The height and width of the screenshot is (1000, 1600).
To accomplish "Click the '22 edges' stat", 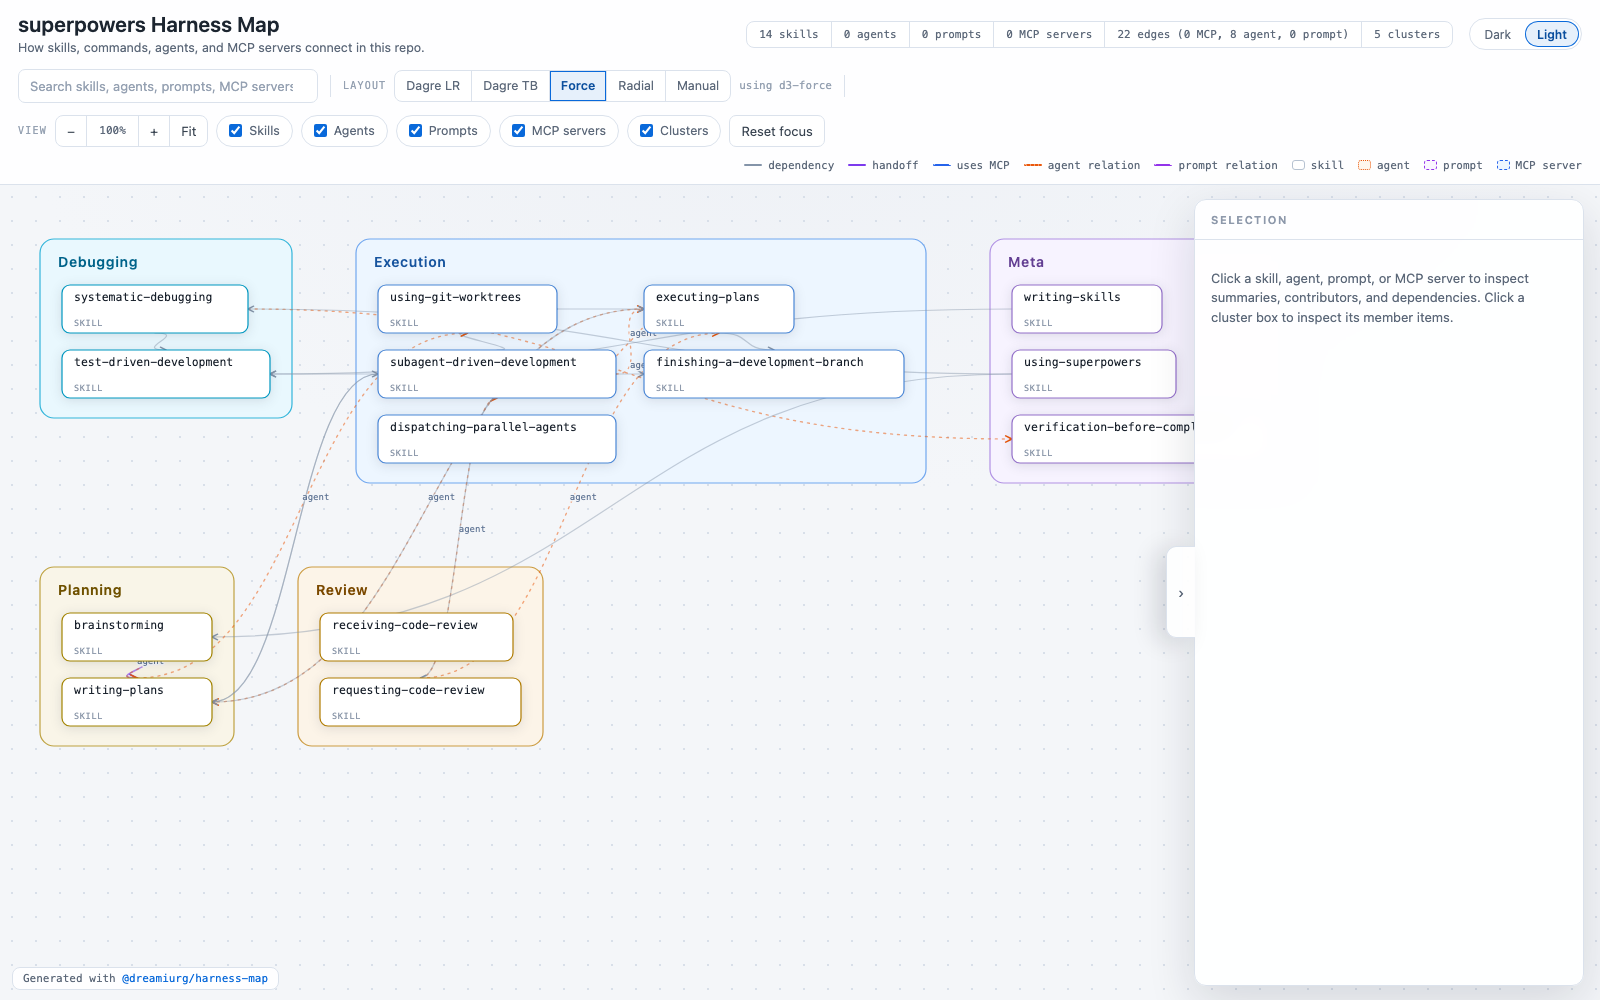I will [x=1233, y=34].
